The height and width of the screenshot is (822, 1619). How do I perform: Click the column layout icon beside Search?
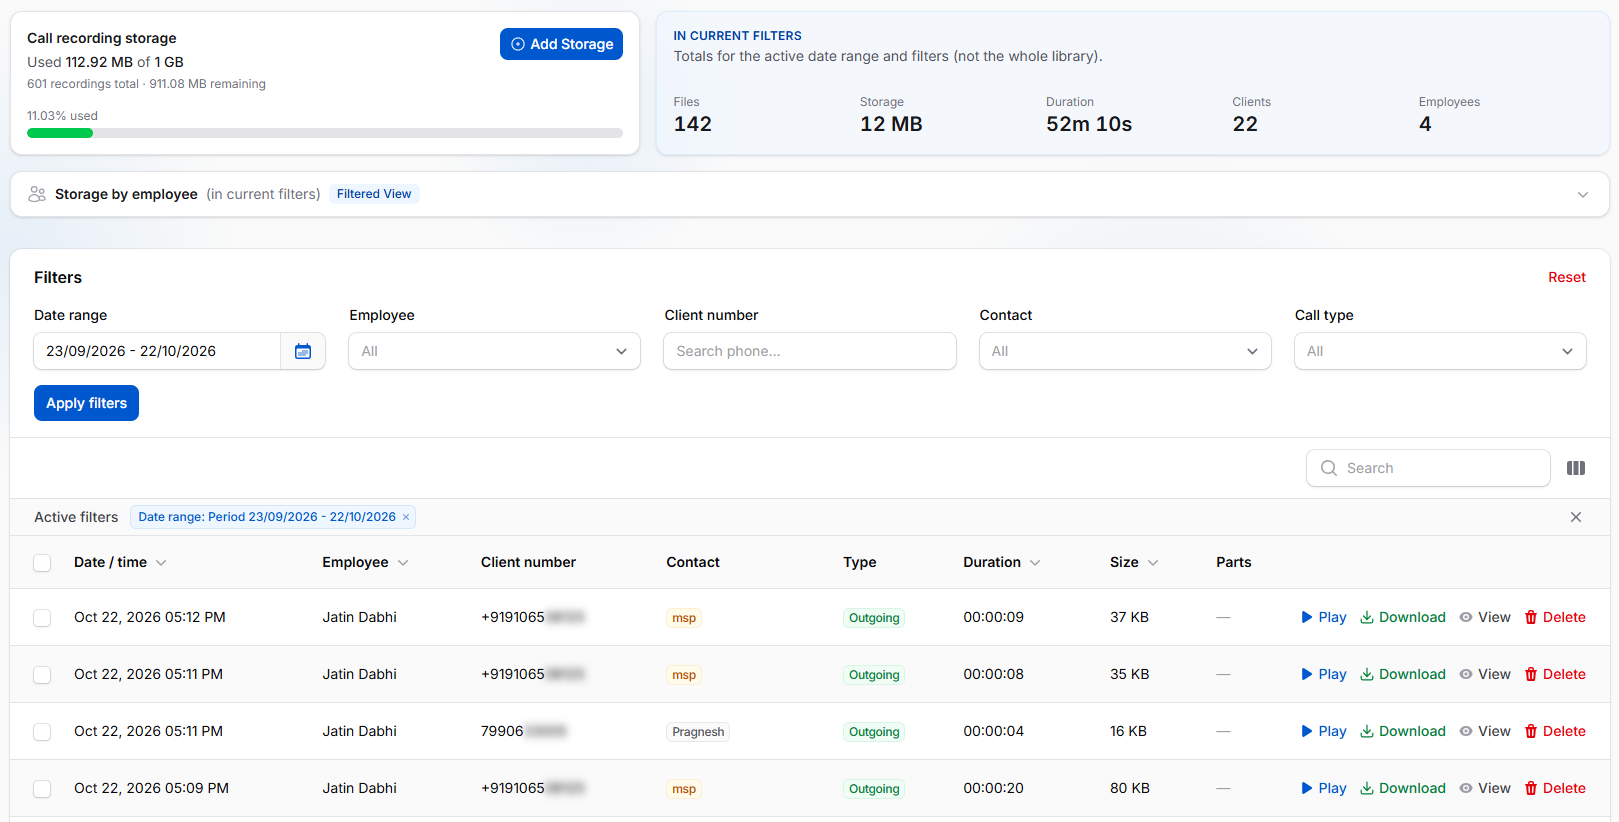[1576, 468]
